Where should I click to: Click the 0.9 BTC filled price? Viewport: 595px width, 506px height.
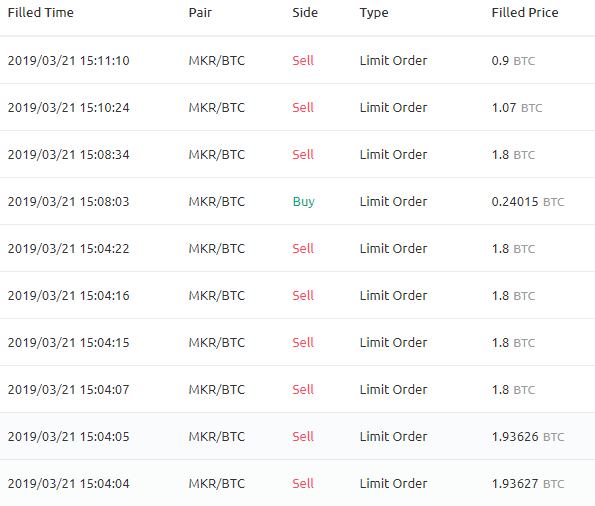coord(513,61)
